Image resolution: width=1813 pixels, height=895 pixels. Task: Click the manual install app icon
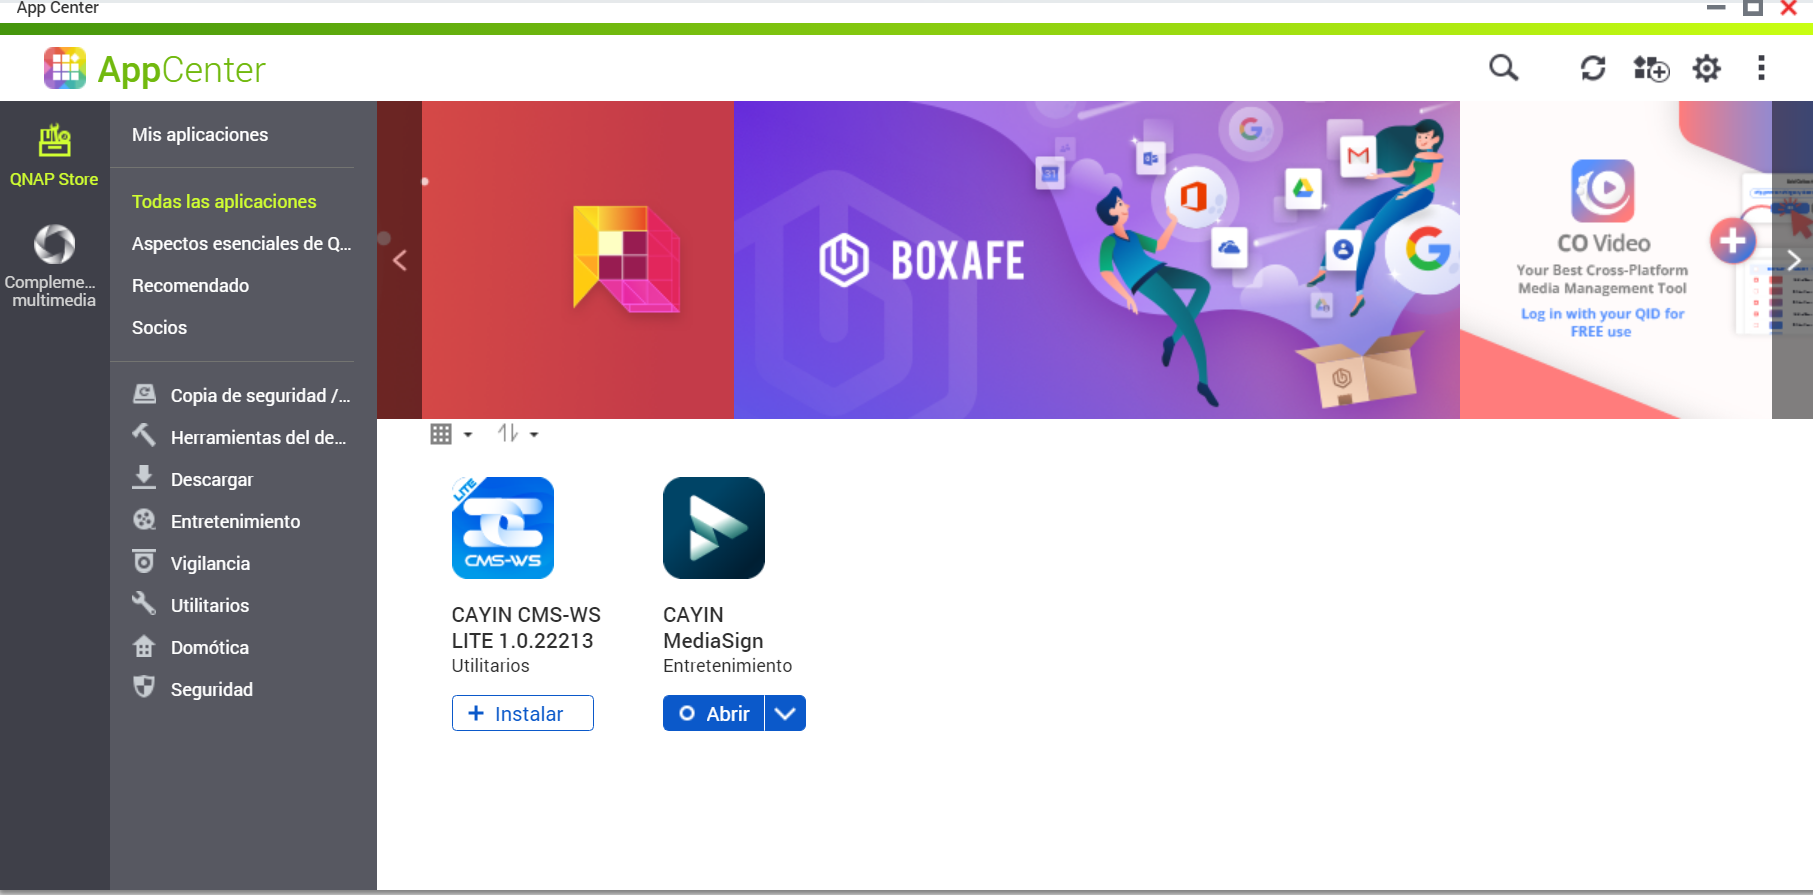(1650, 68)
